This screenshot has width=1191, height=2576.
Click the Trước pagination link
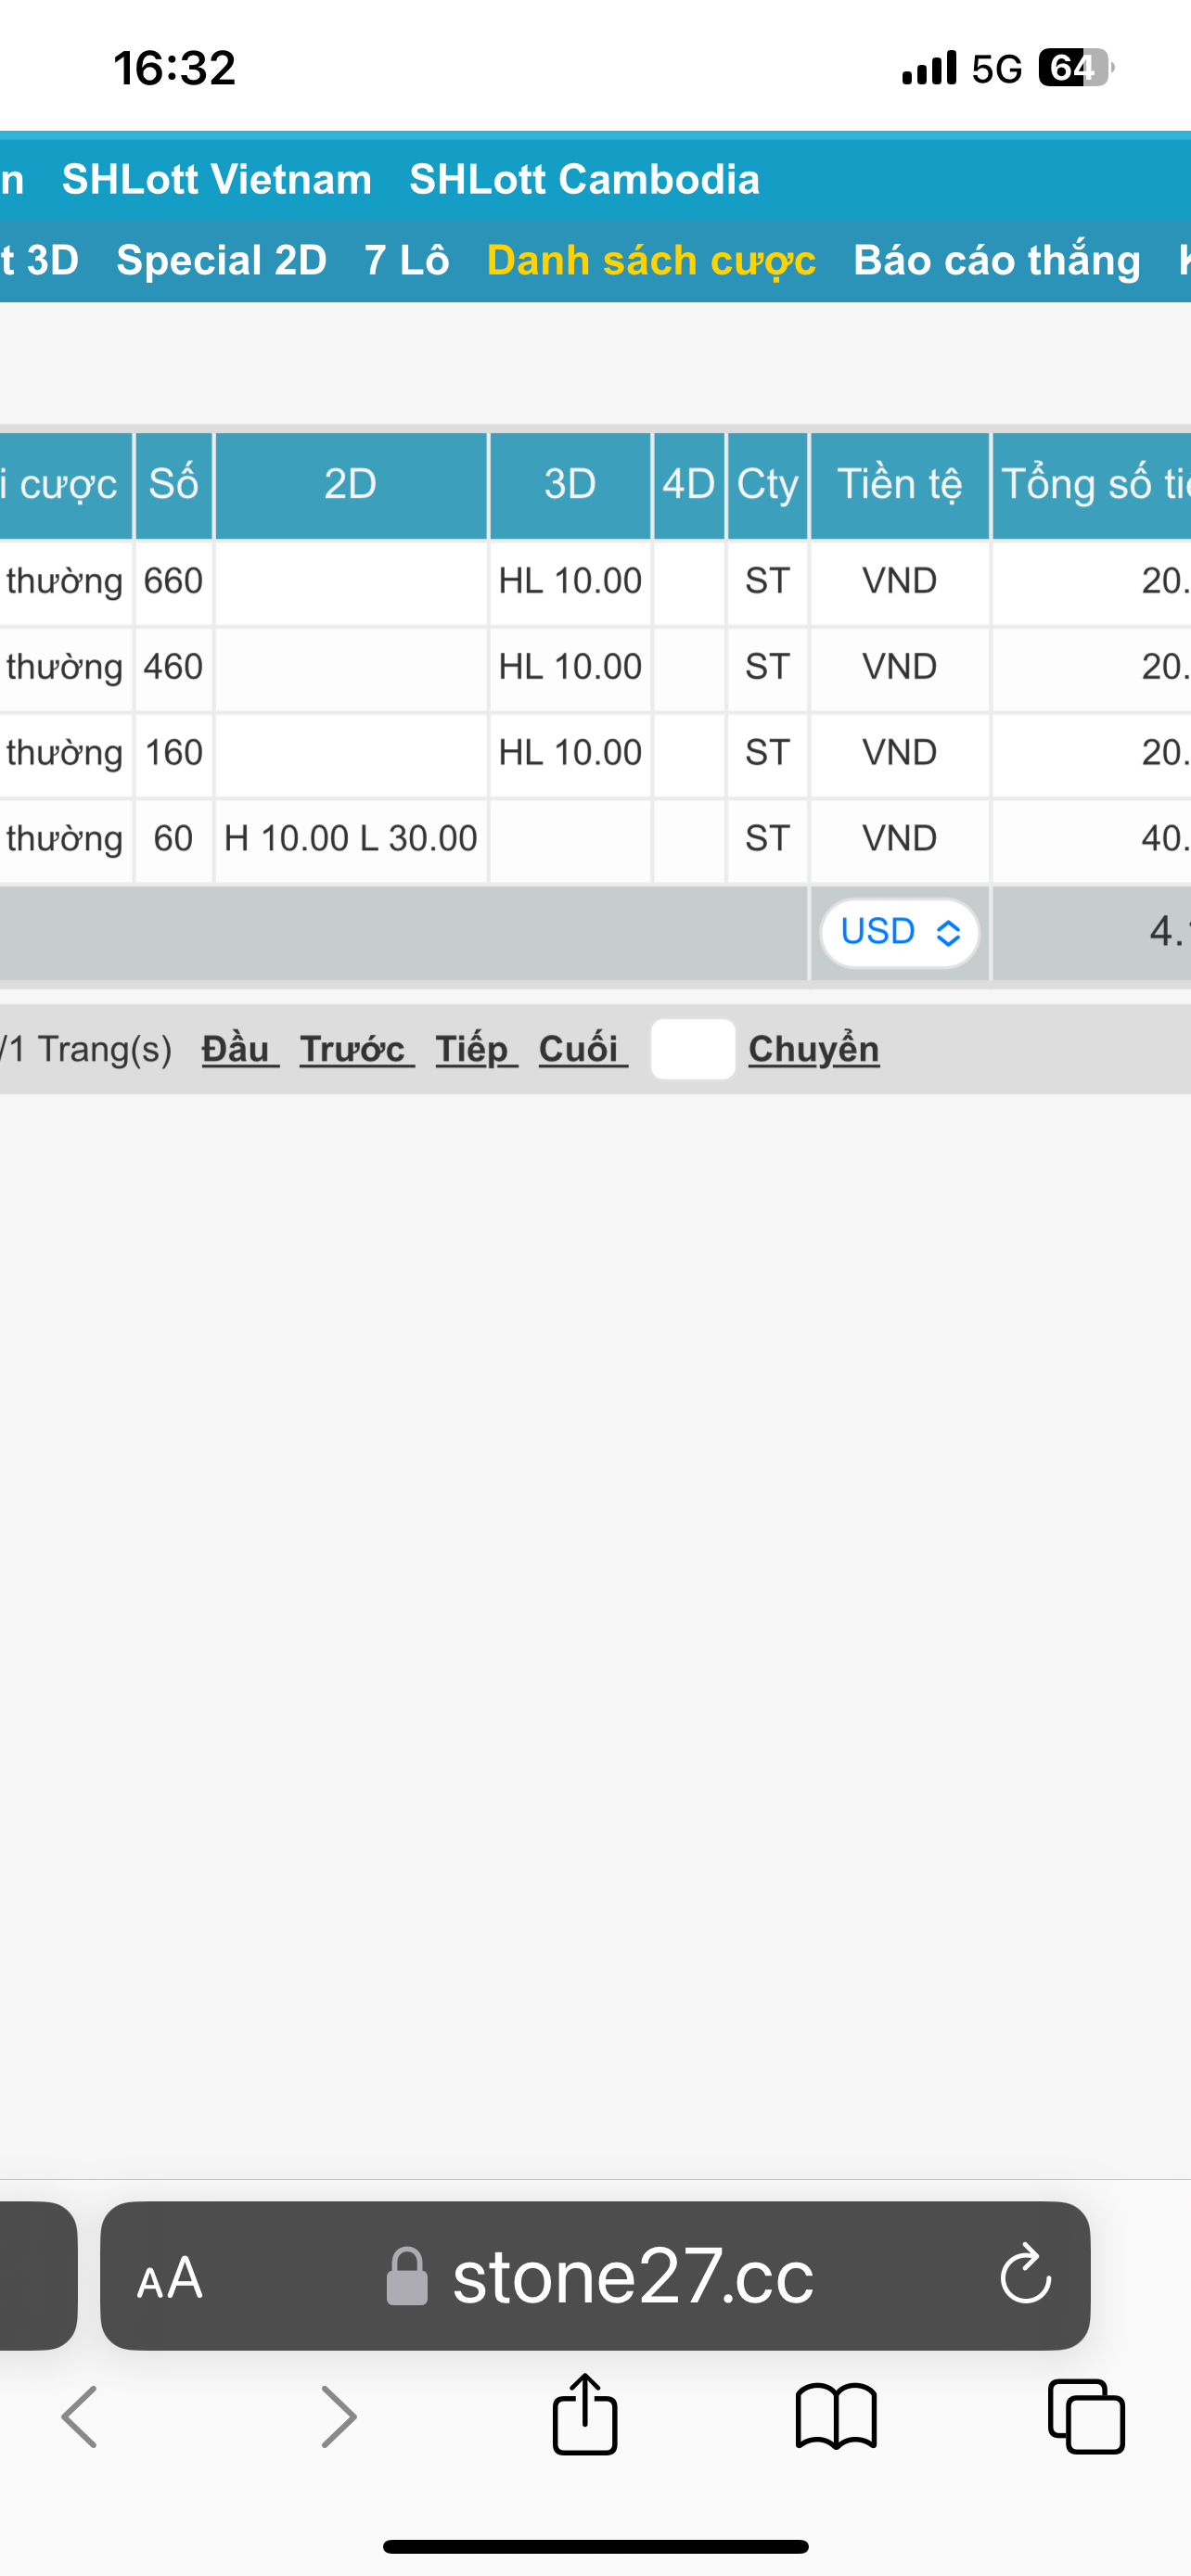[x=354, y=1049]
